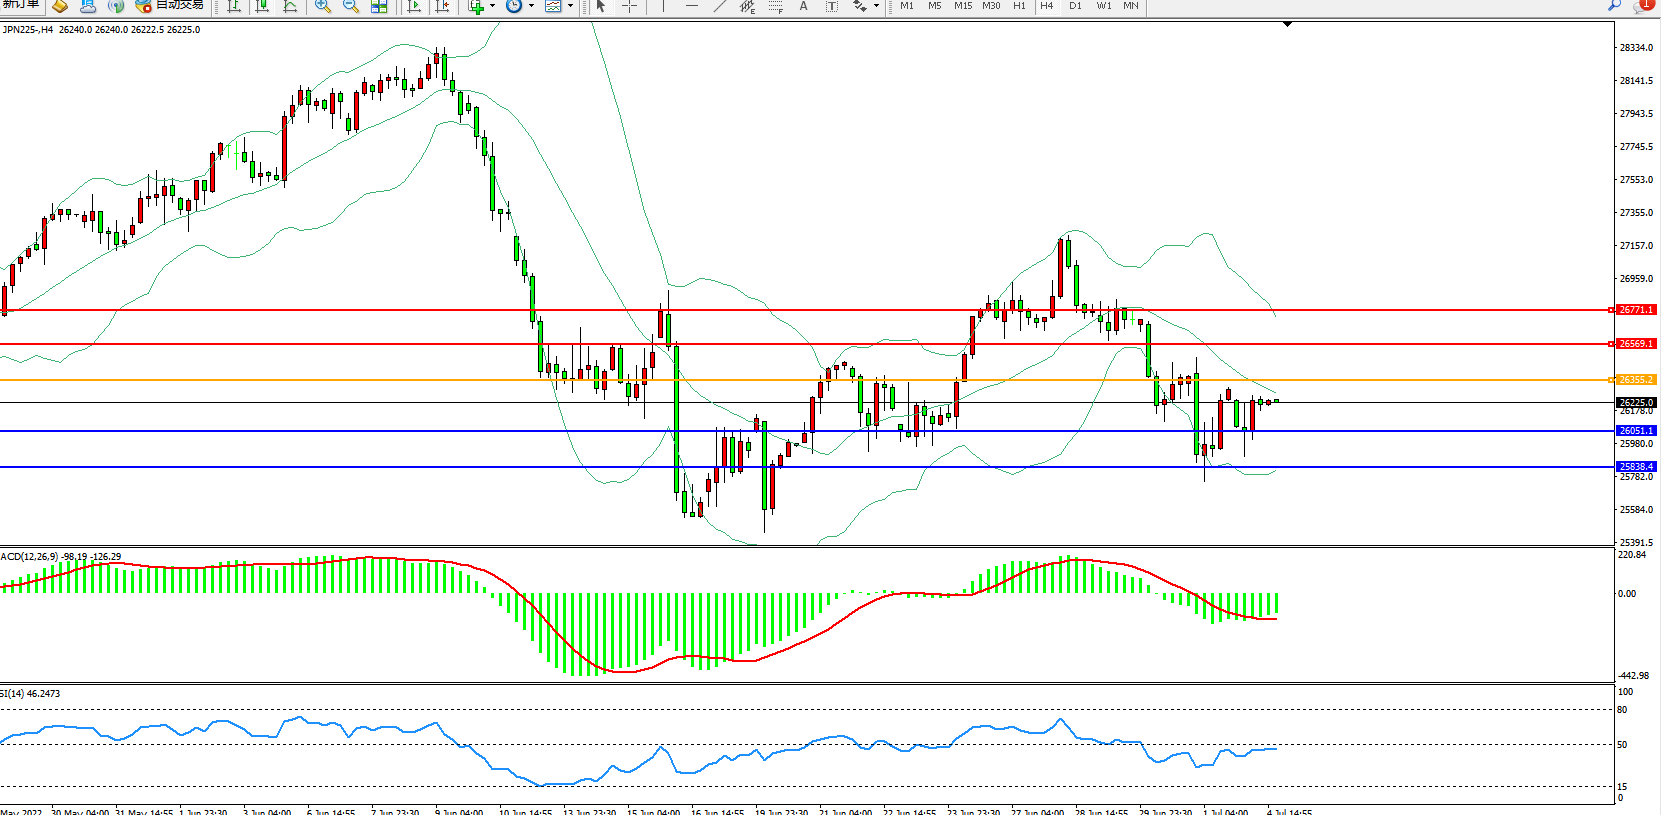Switch to the M15 timeframe
Screen dimensions: 1661x815
(962, 6)
